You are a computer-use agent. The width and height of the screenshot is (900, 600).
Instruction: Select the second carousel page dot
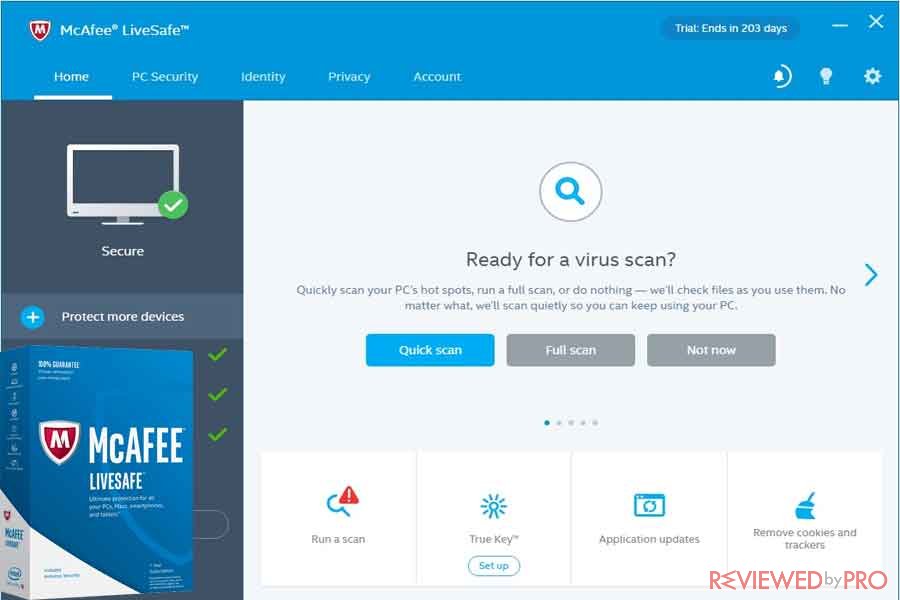point(558,423)
